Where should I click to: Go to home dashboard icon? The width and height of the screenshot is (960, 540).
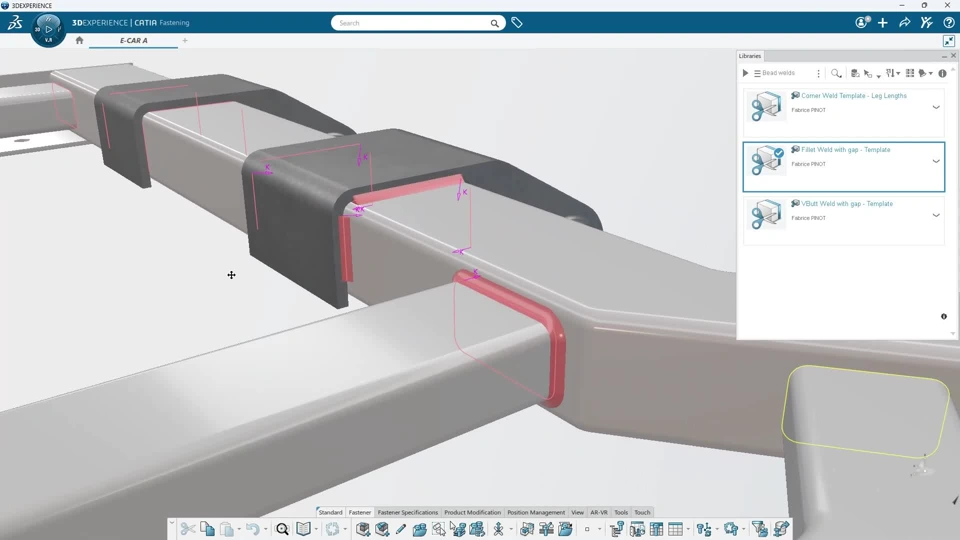pos(79,40)
